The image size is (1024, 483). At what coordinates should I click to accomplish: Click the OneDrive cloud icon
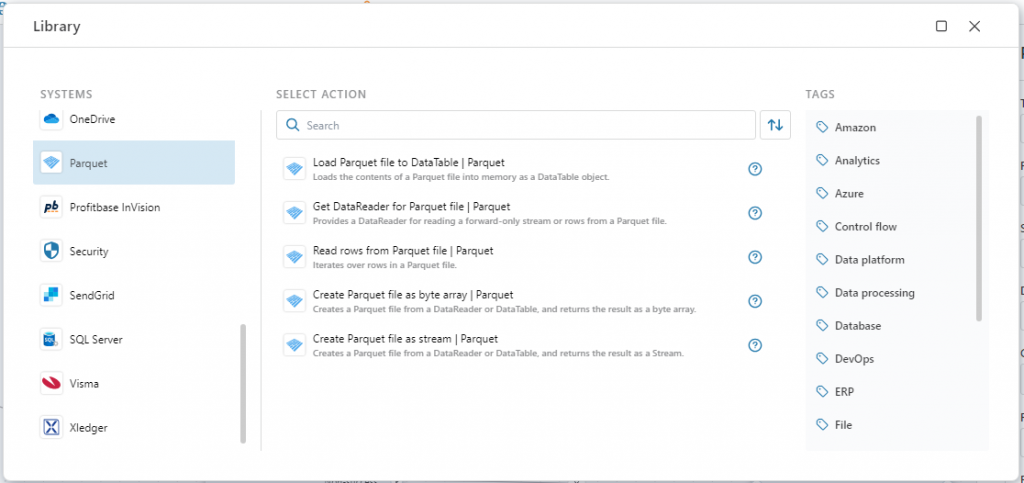(x=51, y=119)
